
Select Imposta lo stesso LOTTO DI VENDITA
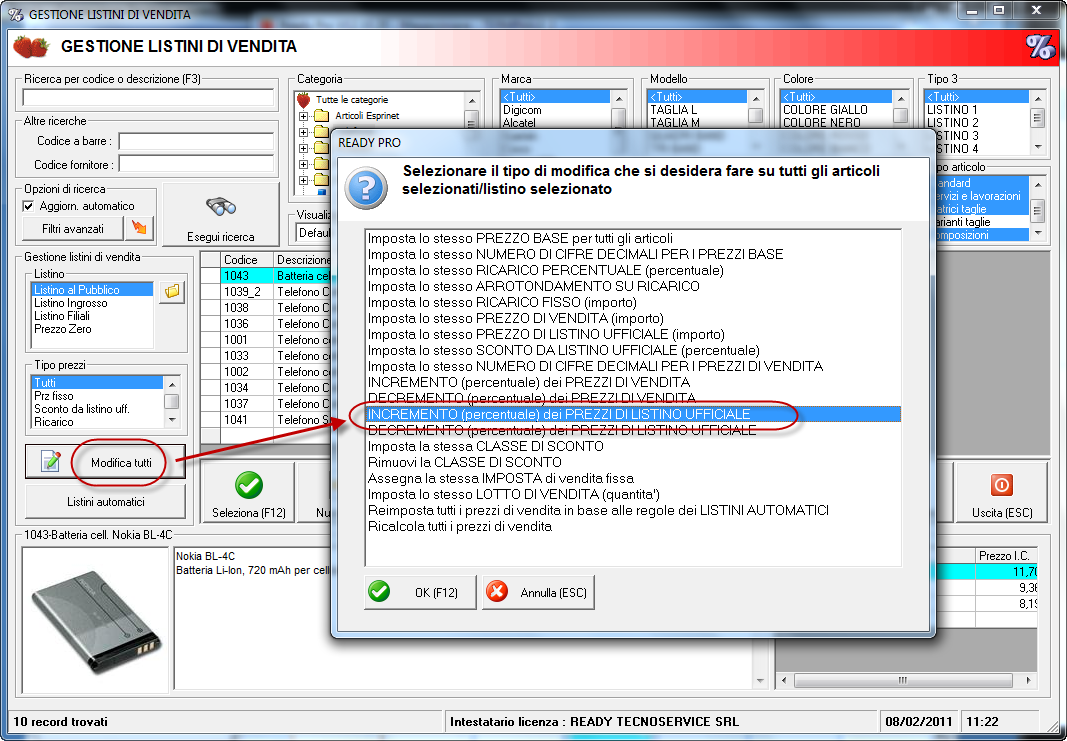[x=514, y=495]
